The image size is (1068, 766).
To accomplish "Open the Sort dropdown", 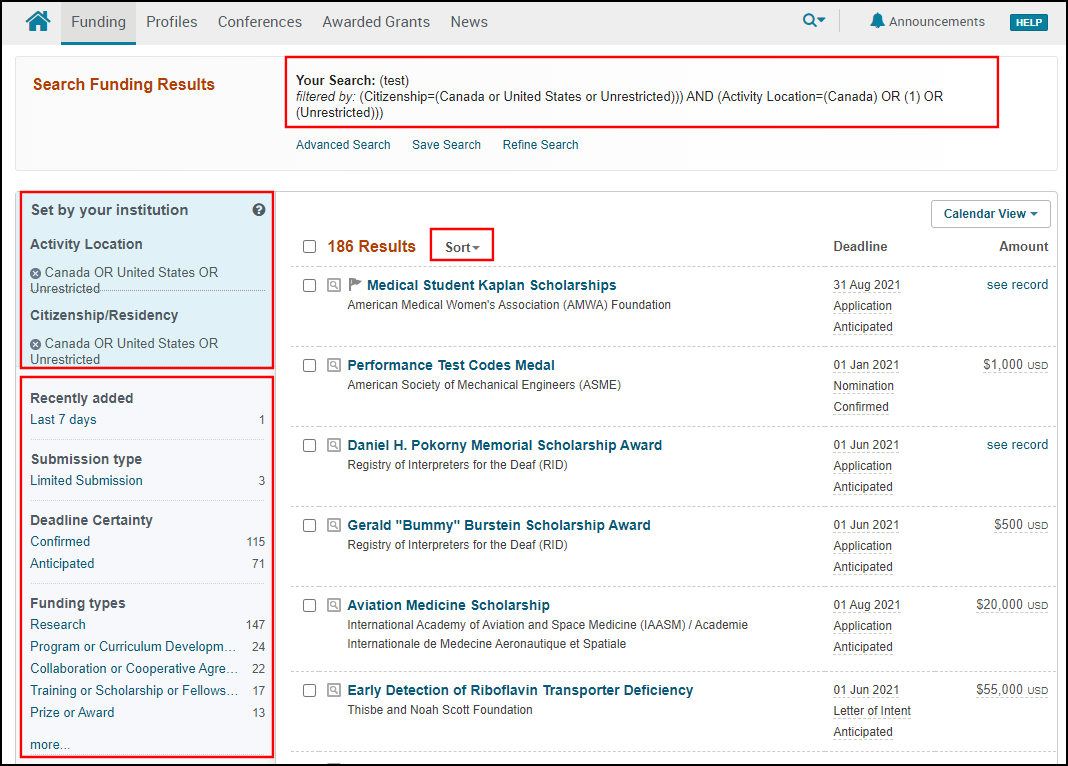I will click(462, 247).
